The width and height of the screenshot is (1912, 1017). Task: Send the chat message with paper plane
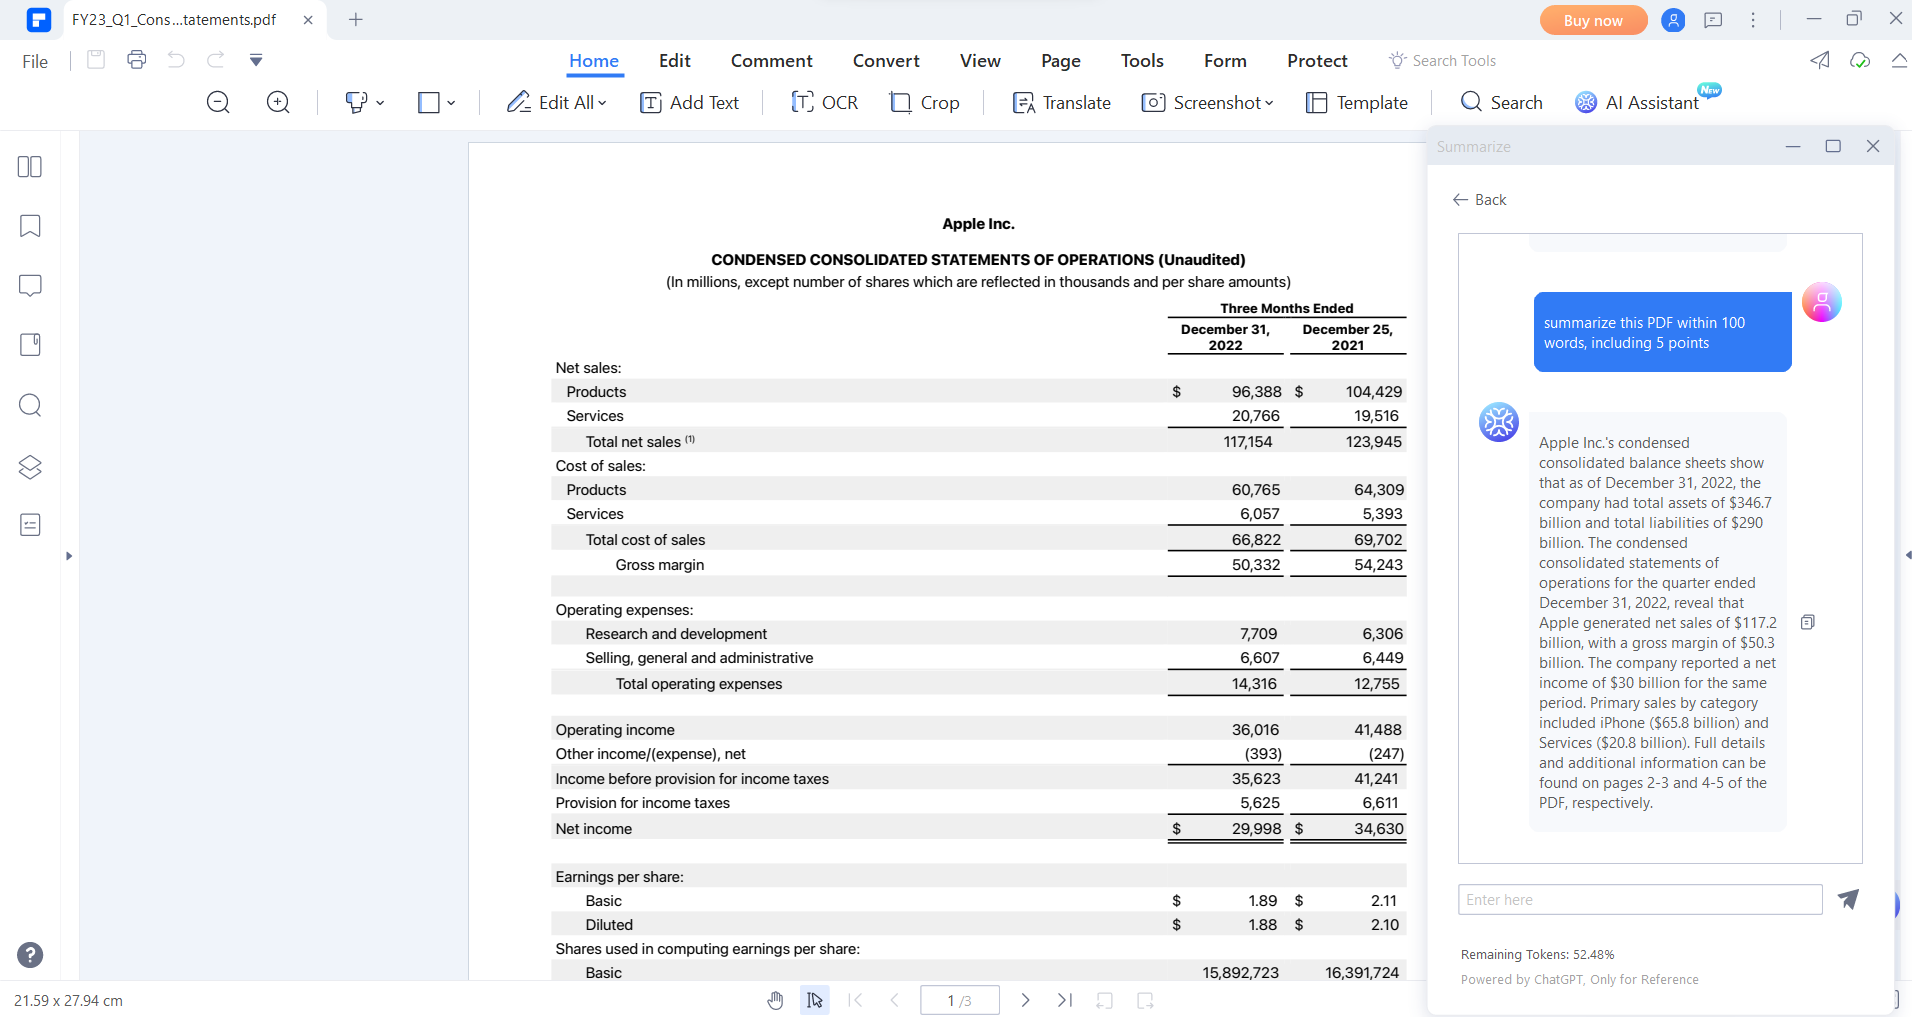click(x=1848, y=899)
